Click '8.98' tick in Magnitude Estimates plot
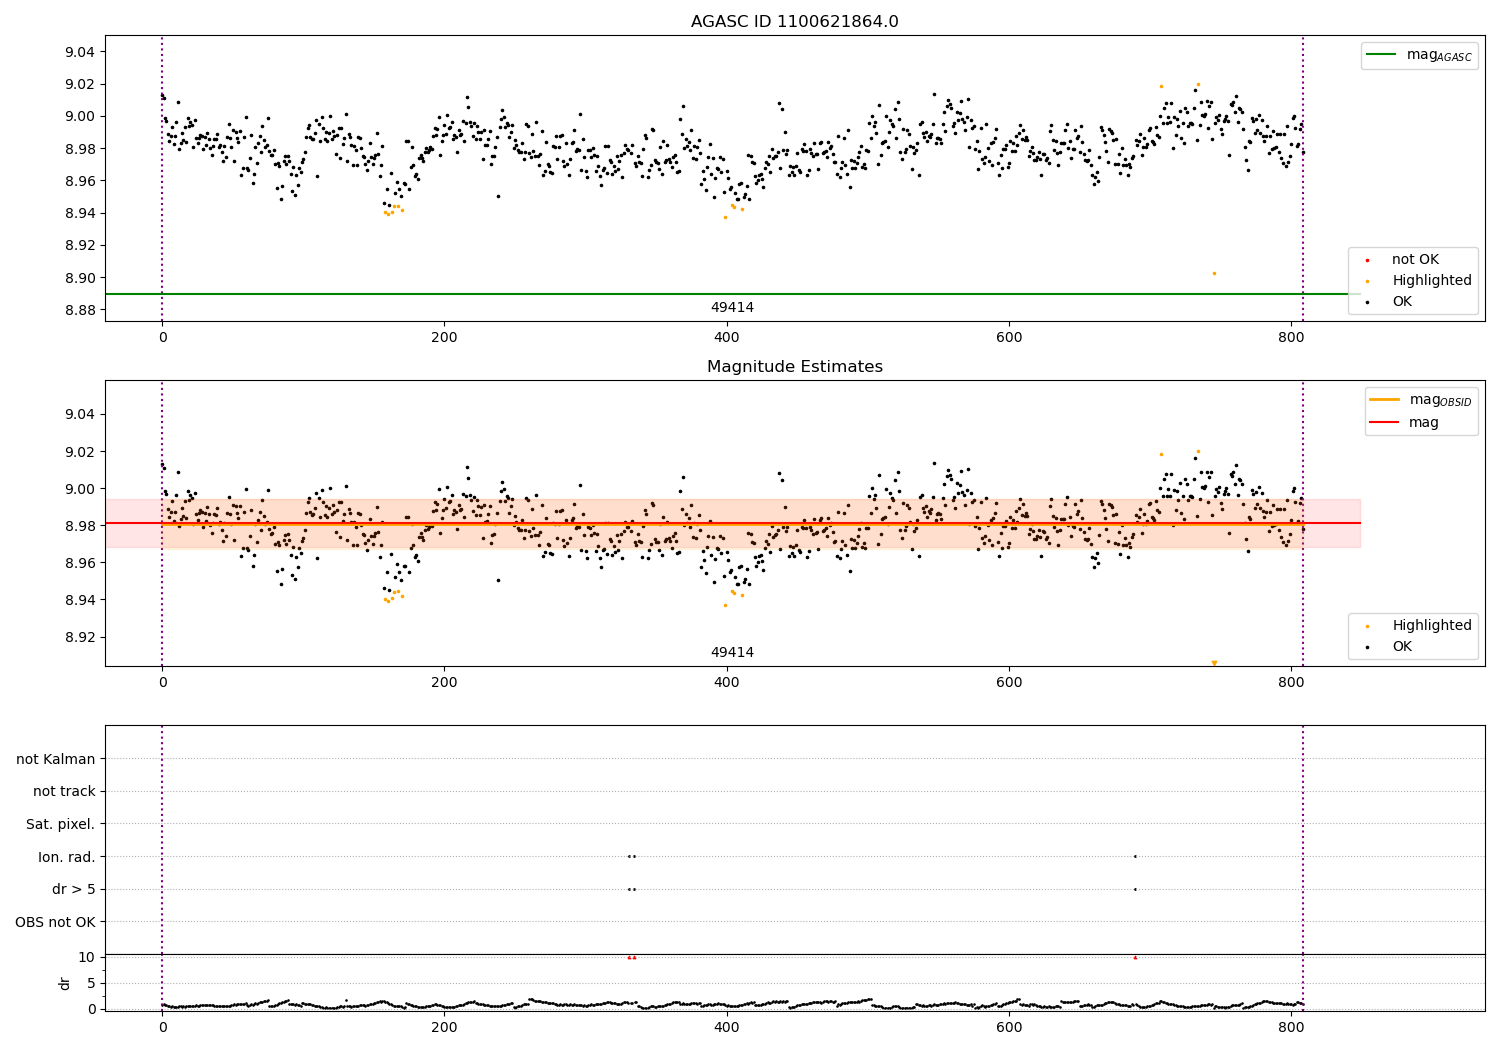The image size is (1500, 1050). [x=80, y=526]
